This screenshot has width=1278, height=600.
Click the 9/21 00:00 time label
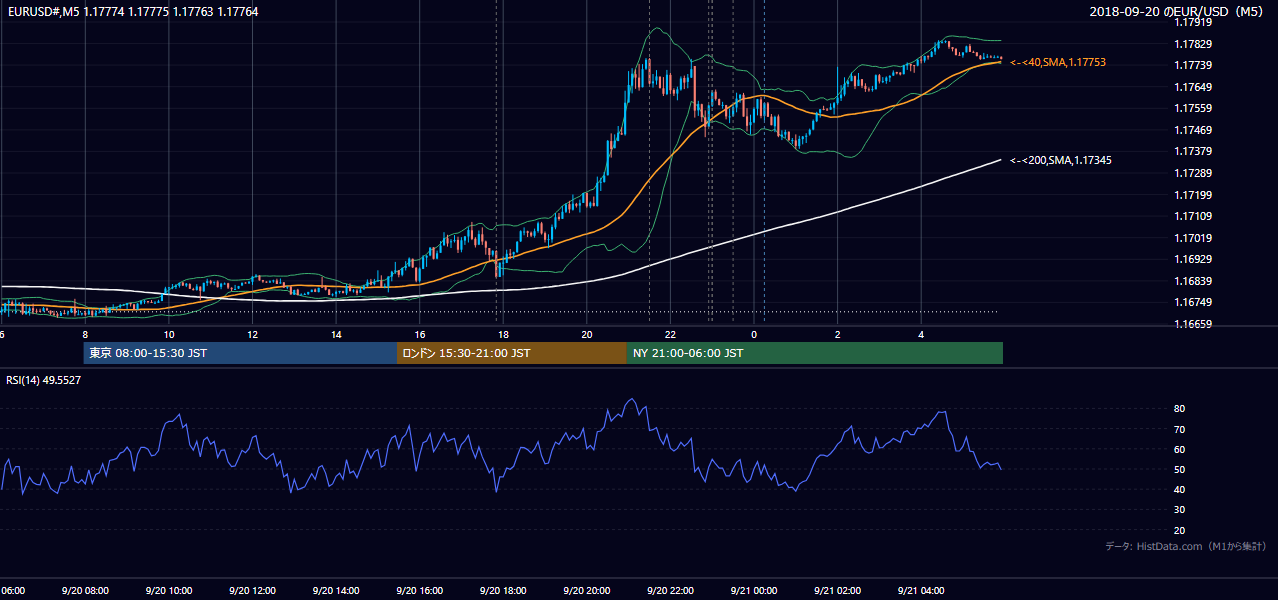point(753,591)
